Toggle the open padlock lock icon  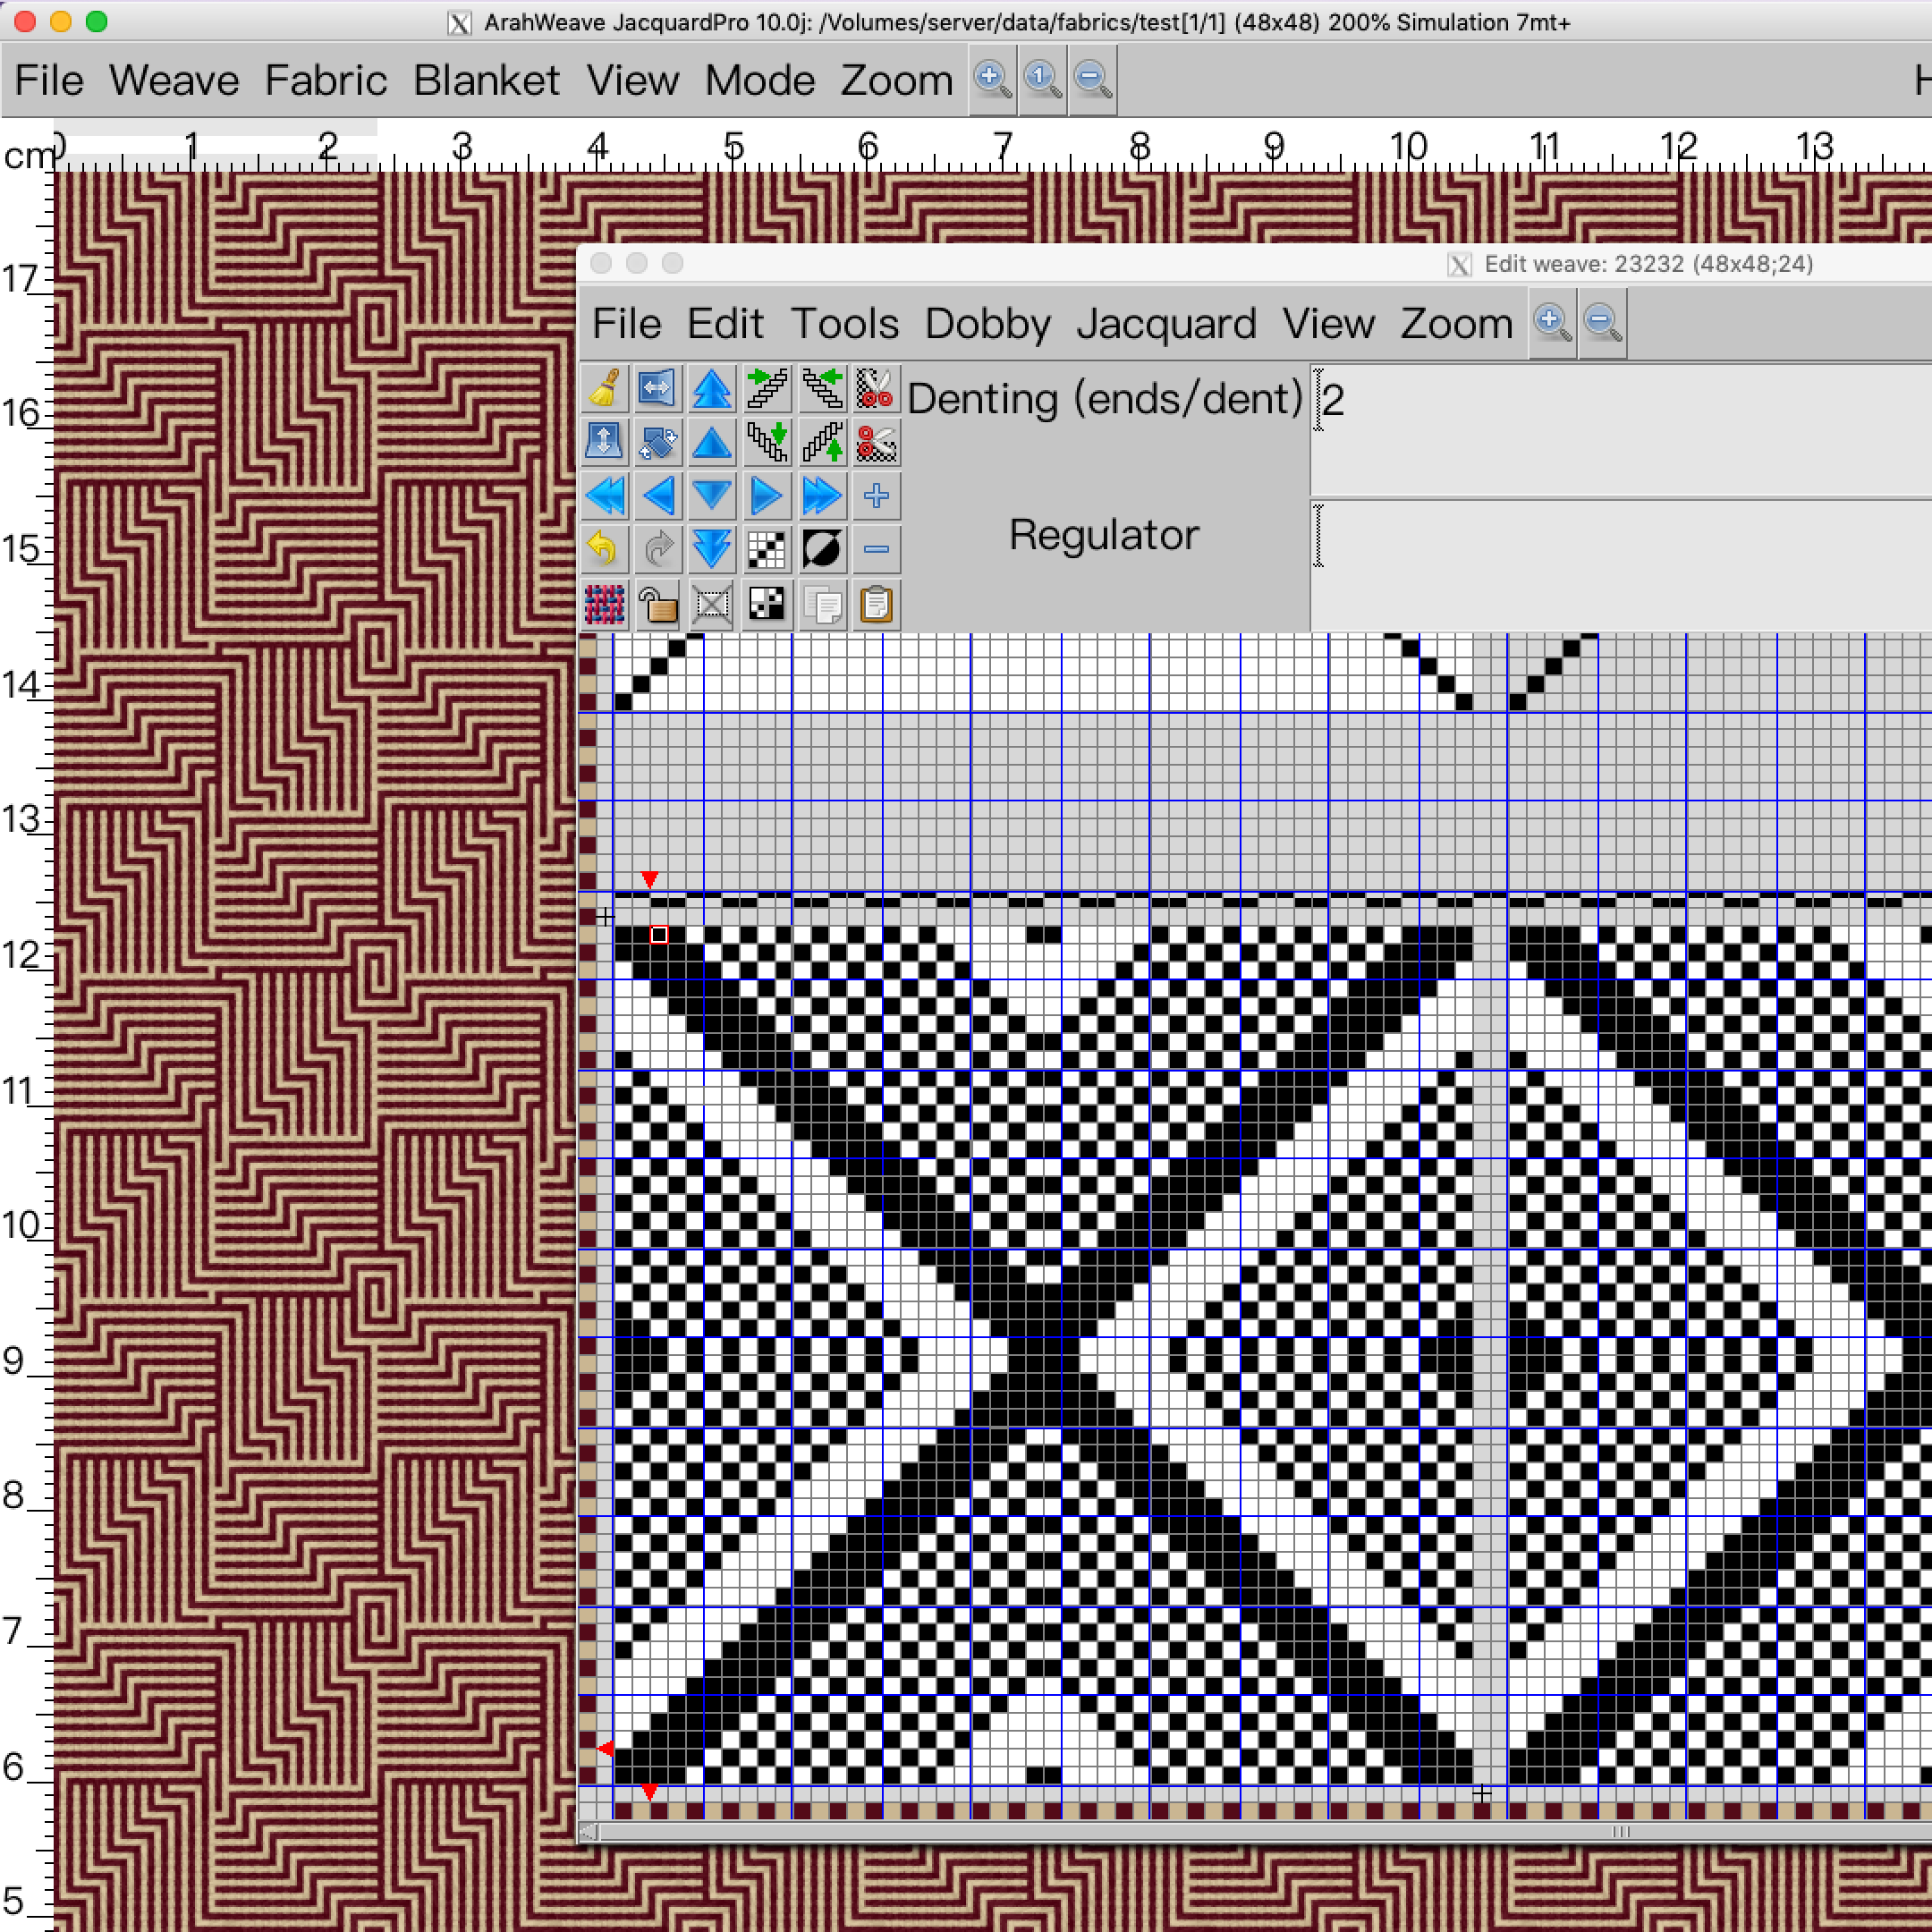pyautogui.click(x=658, y=605)
